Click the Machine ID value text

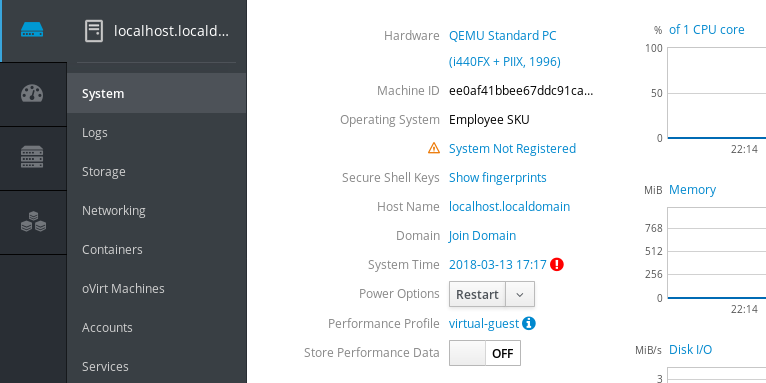point(521,91)
